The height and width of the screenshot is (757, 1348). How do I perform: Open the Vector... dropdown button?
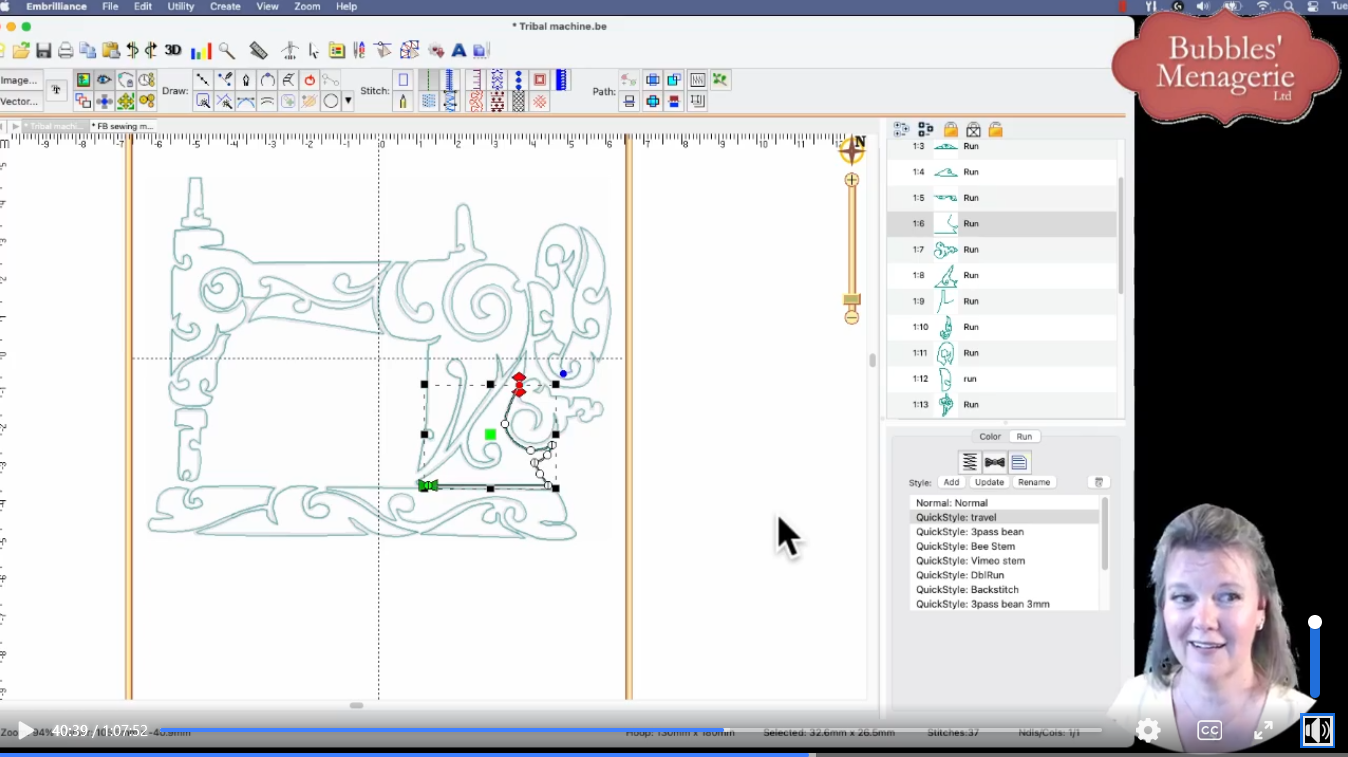[x=19, y=101]
